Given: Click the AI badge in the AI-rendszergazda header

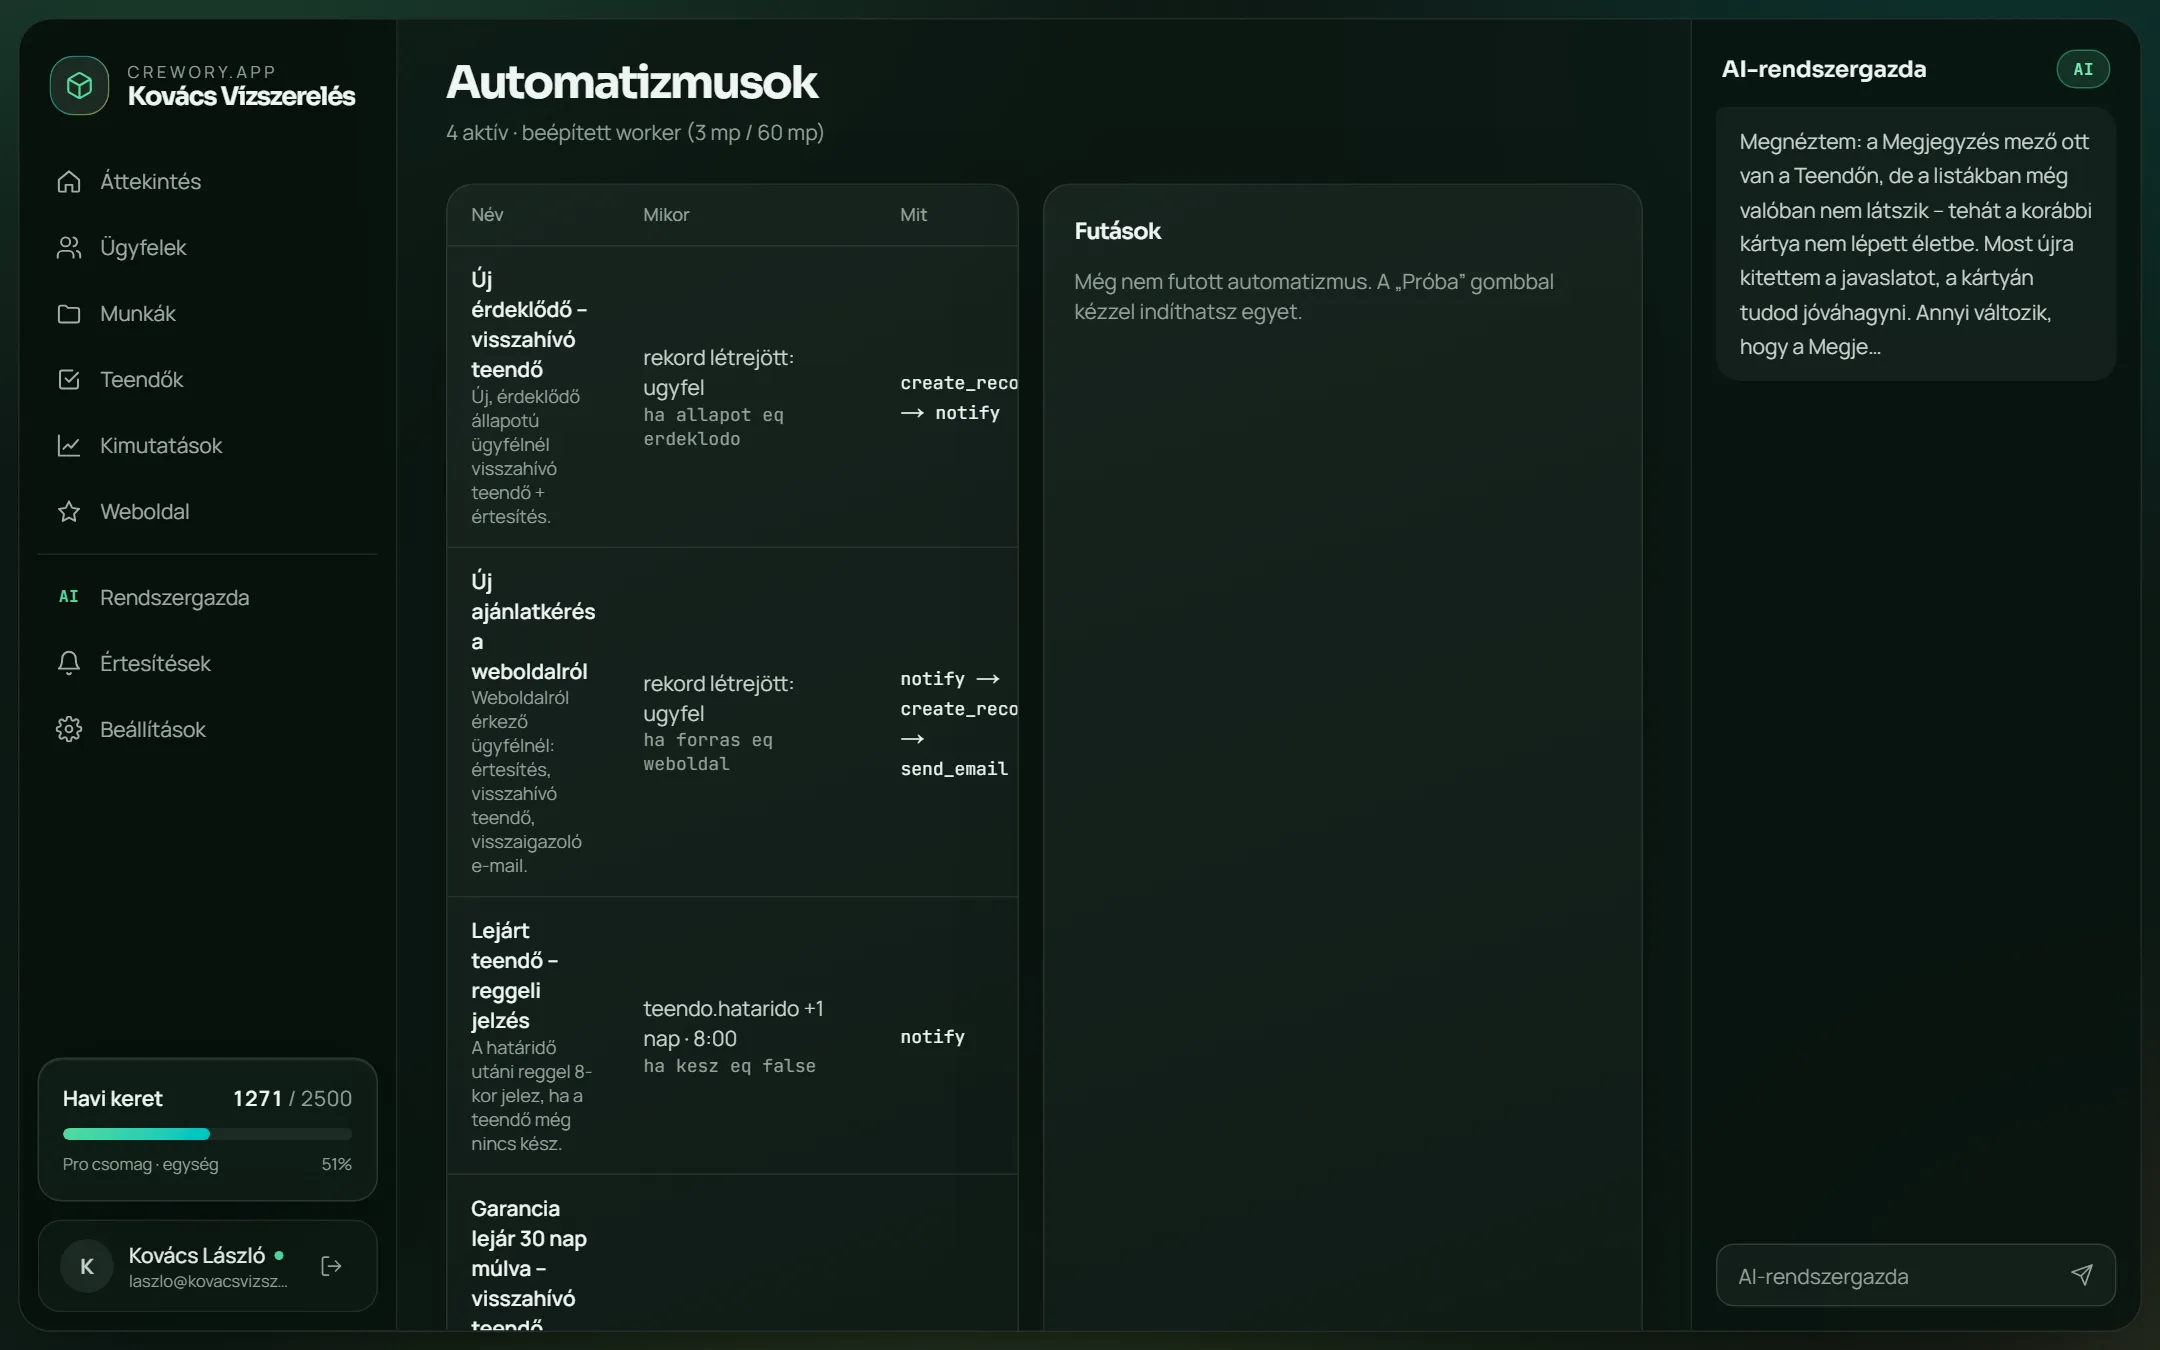Looking at the screenshot, I should point(2083,69).
